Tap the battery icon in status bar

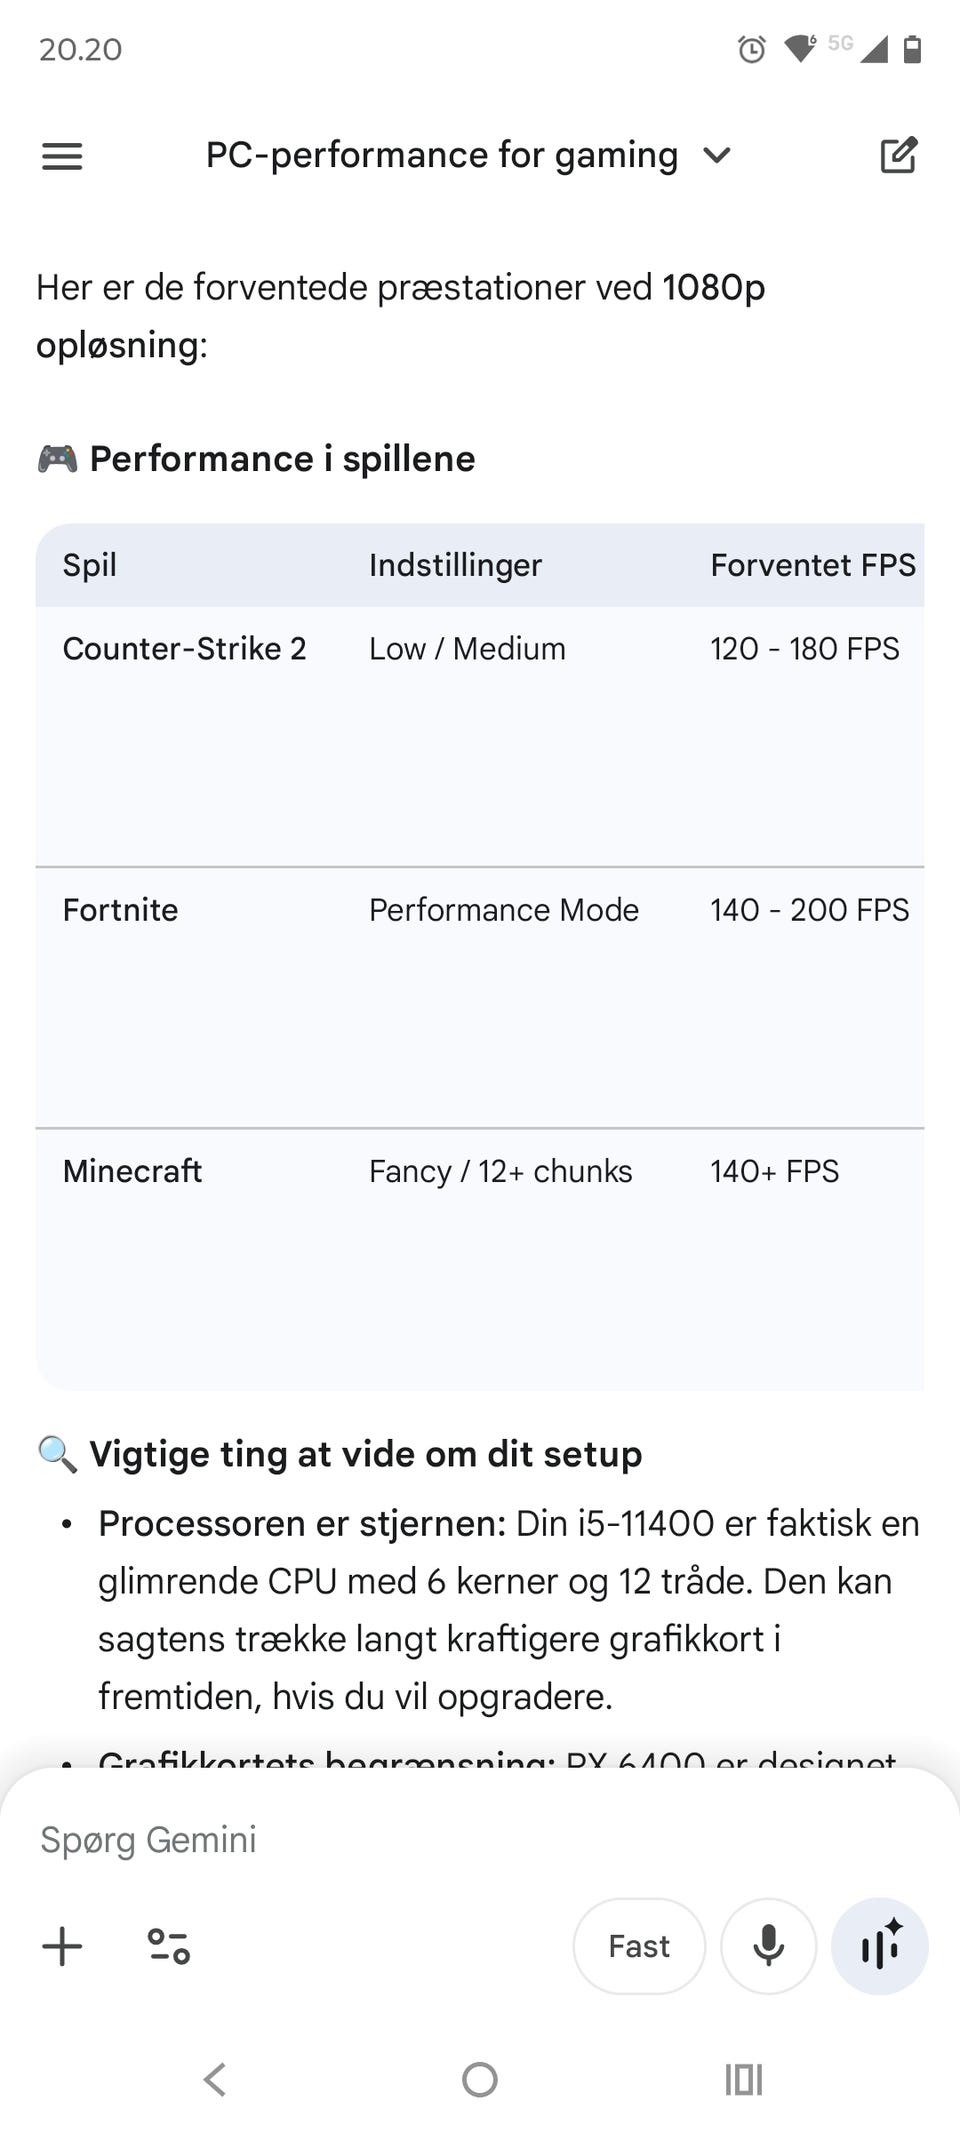[912, 49]
